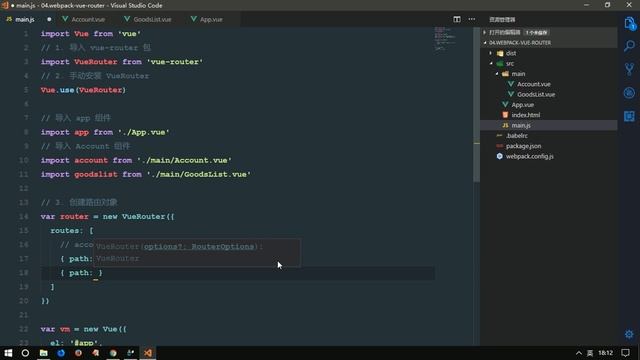Click the split editor icon
640x360 pixels.
pos(457,19)
